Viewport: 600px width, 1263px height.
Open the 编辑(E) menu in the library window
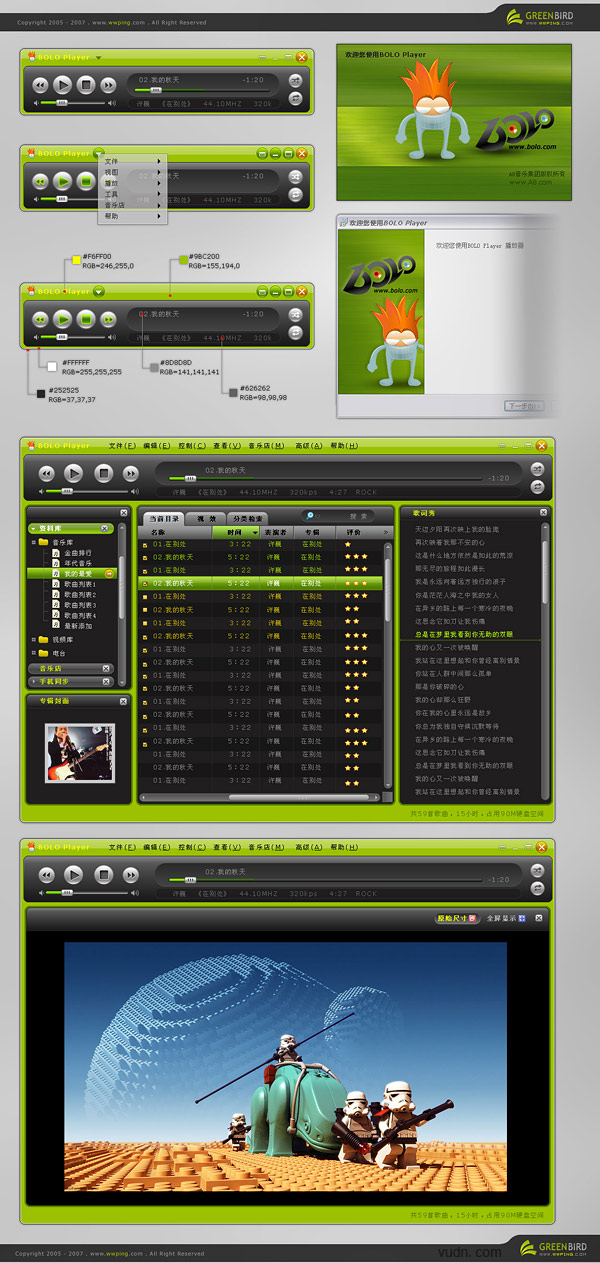click(157, 445)
